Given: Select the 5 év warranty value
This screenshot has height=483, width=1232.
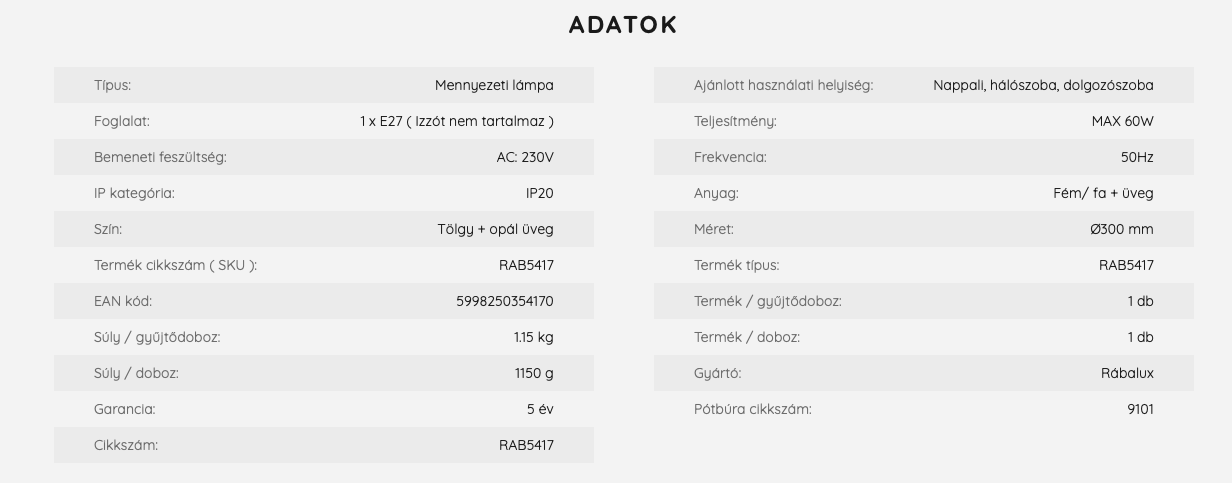Looking at the screenshot, I should click(x=540, y=409).
